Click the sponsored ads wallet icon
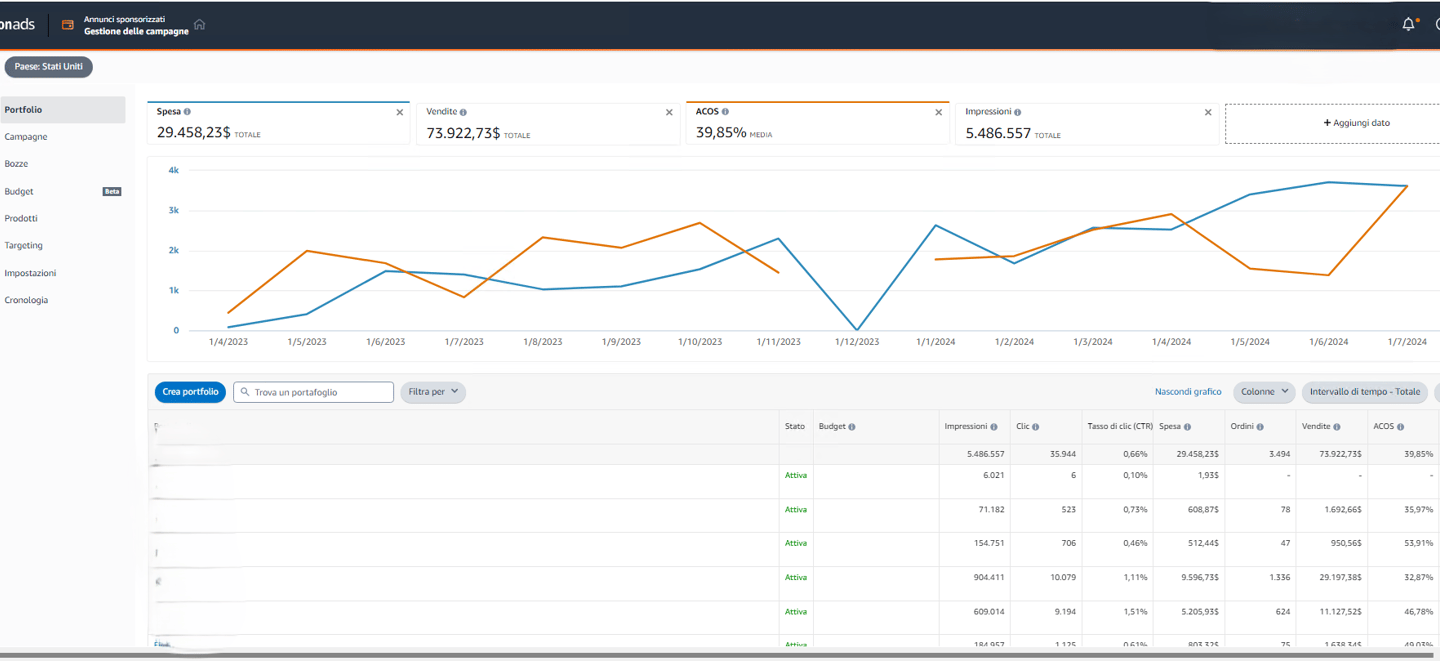Screen dimensions: 1440x661 [x=68, y=25]
